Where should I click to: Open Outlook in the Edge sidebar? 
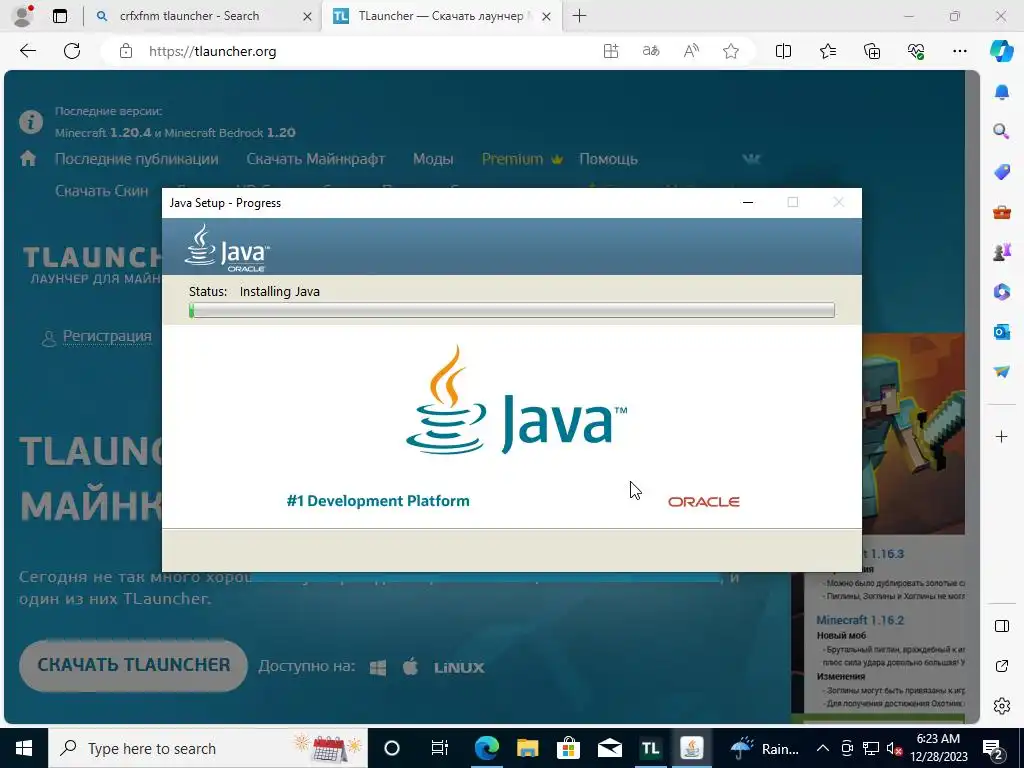click(1002, 332)
